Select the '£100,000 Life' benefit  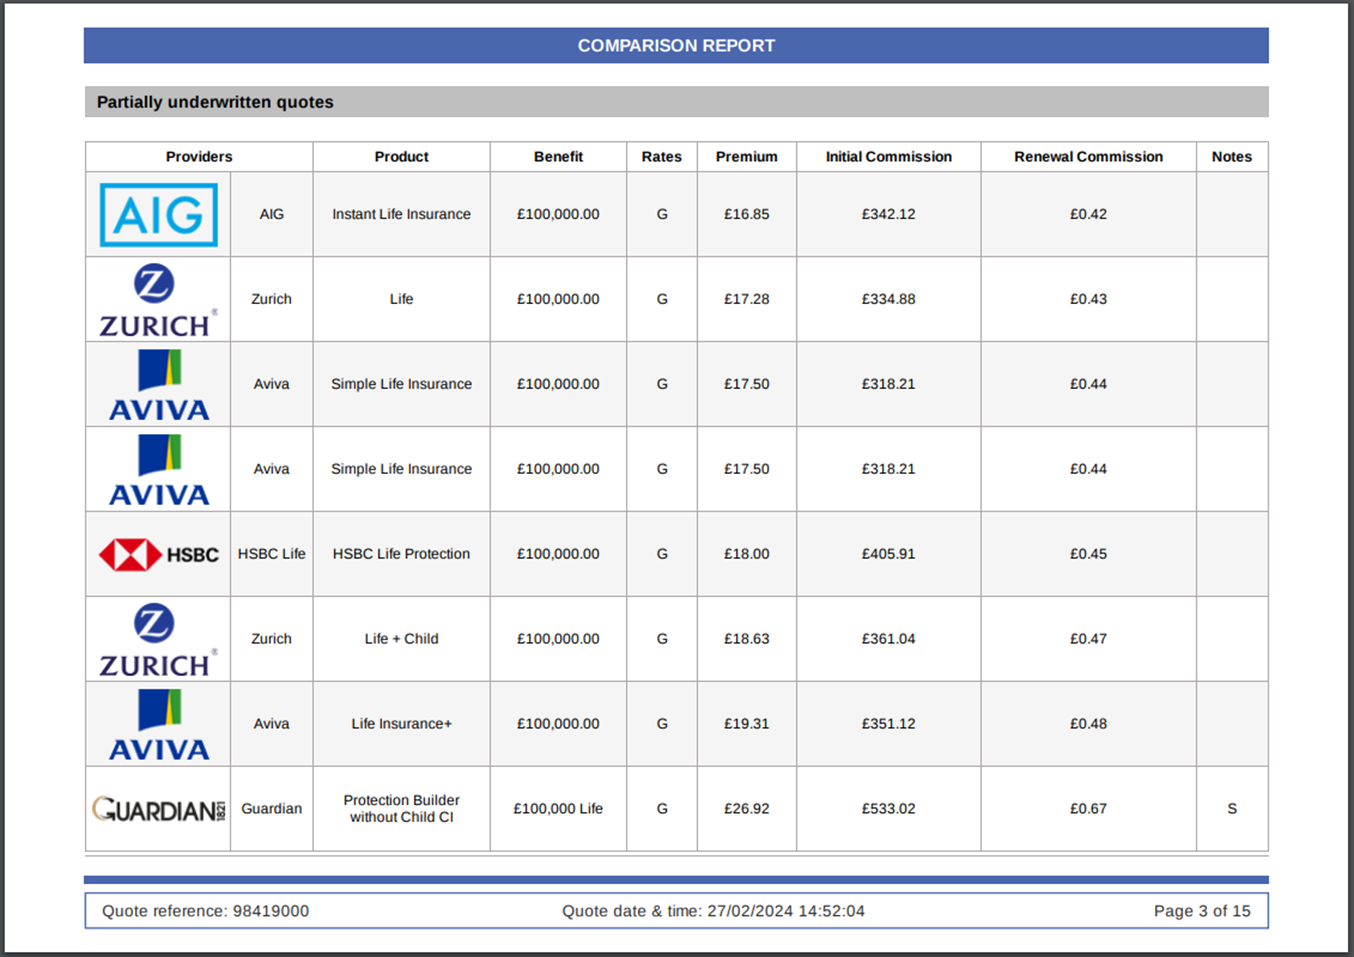pyautogui.click(x=558, y=809)
